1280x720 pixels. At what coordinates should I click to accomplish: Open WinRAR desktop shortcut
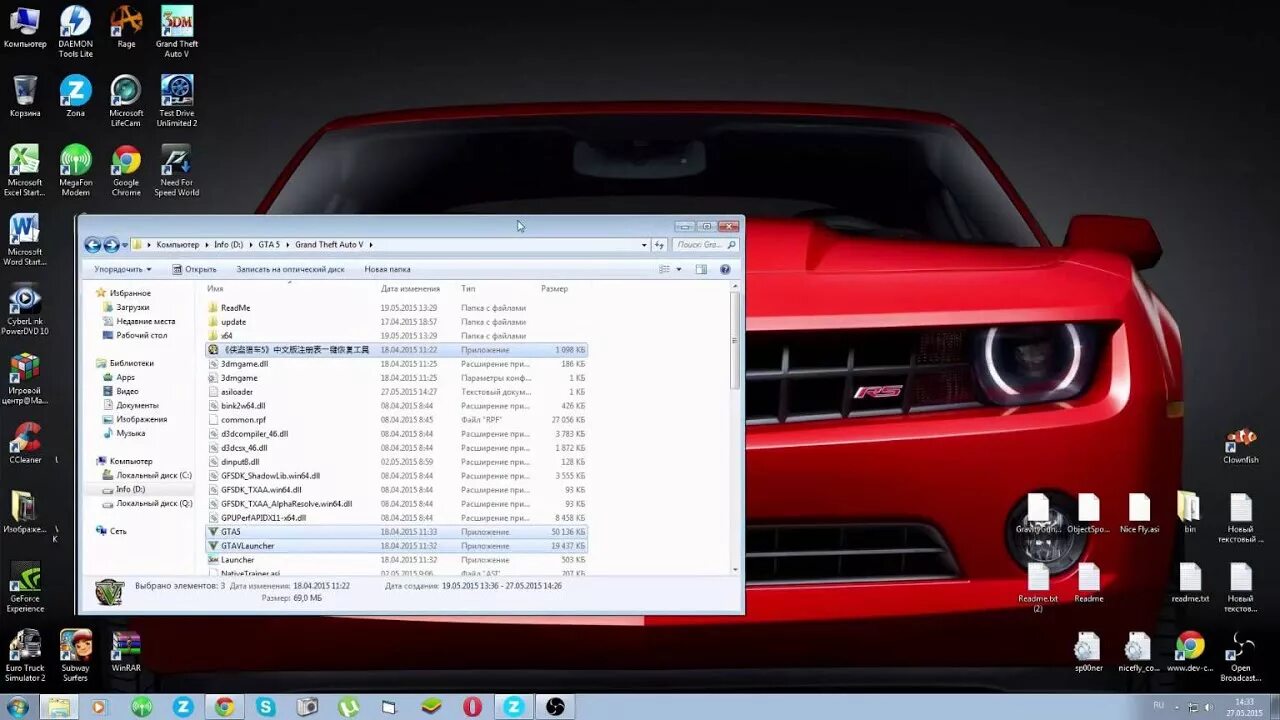coord(126,652)
